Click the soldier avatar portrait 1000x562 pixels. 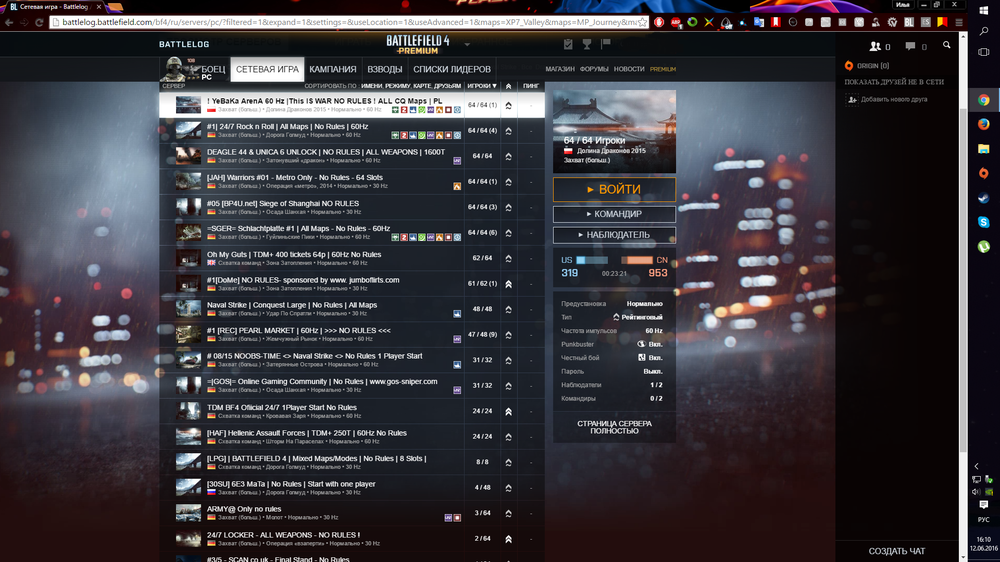tap(174, 68)
